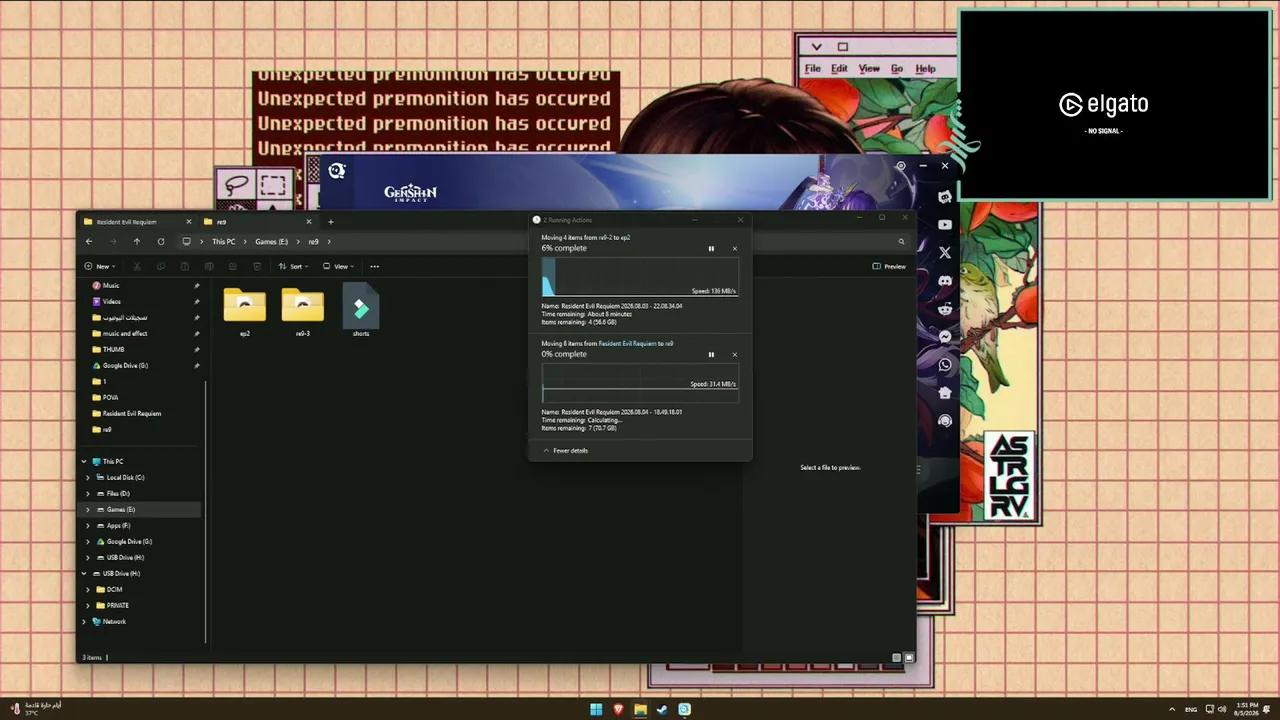Switch to details view in status bar
Screen dimensions: 1280x720
897,658
